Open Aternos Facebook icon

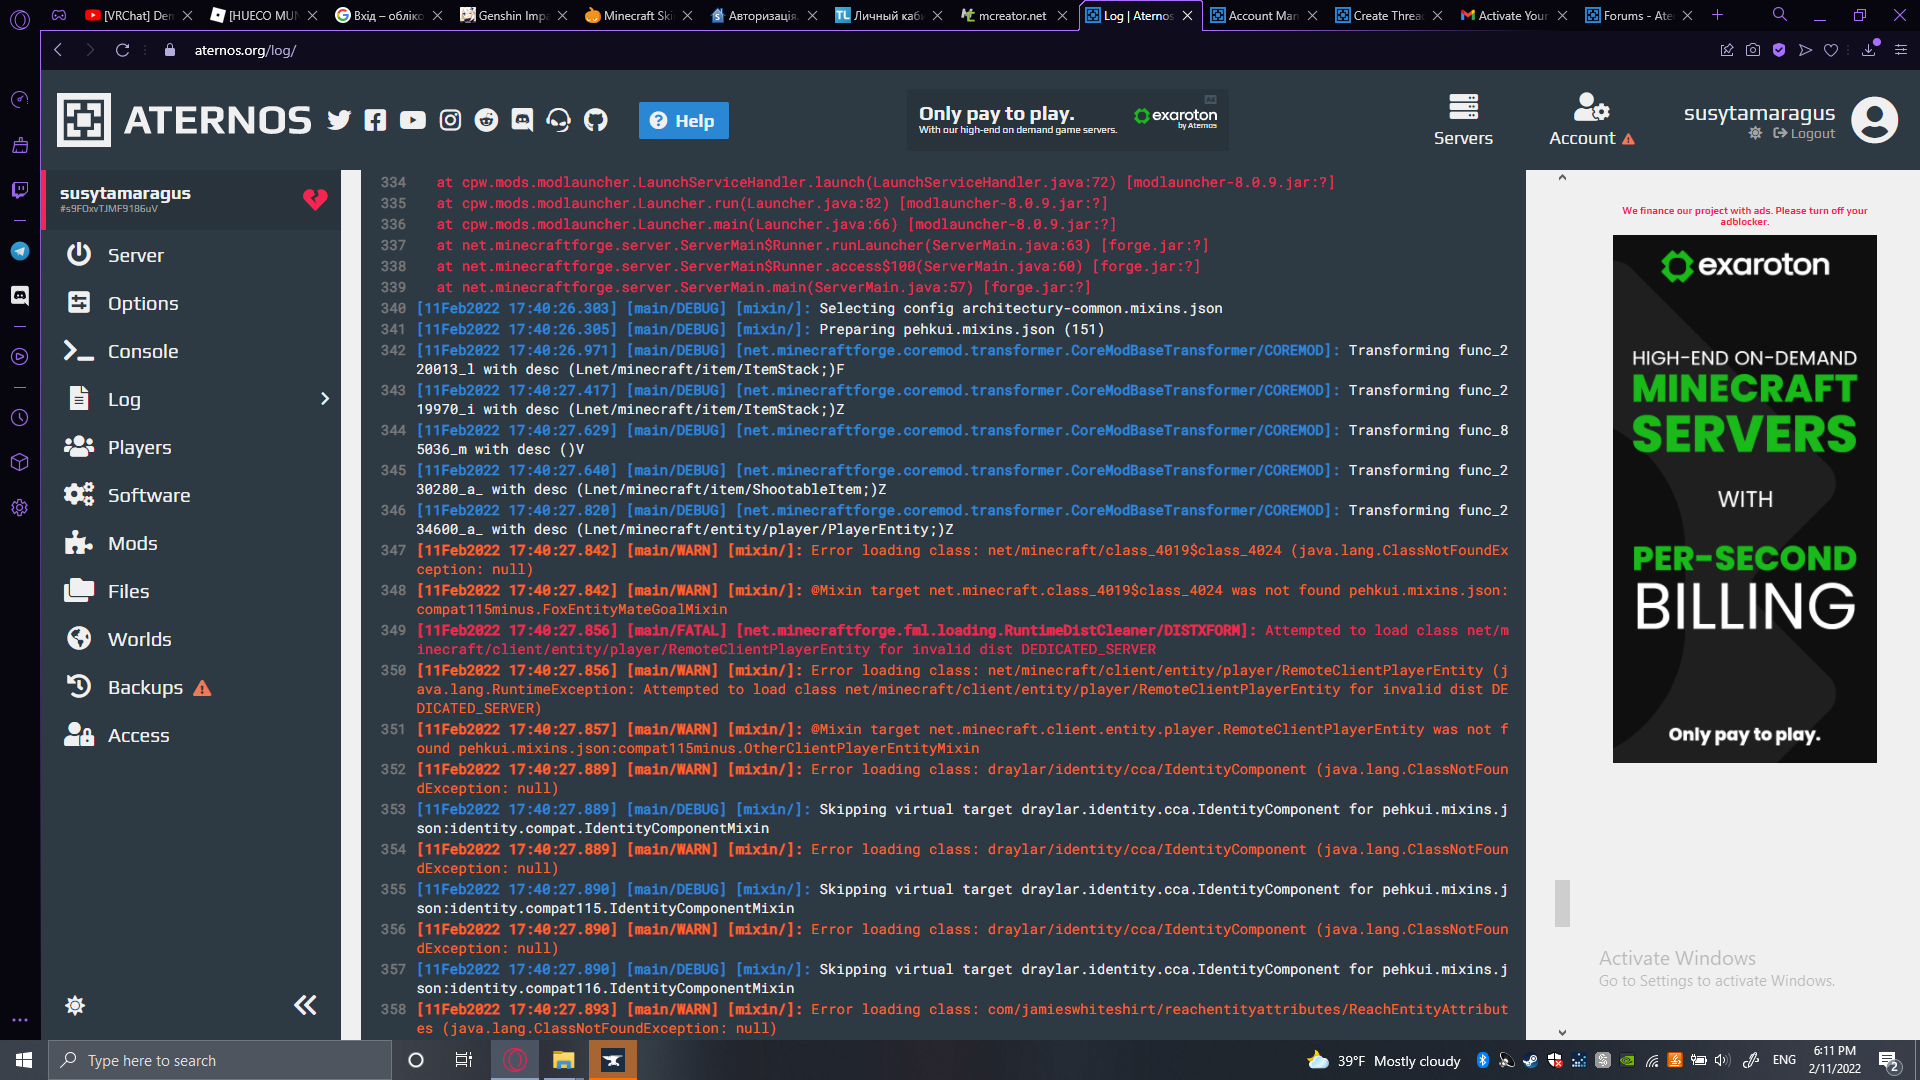click(x=375, y=120)
